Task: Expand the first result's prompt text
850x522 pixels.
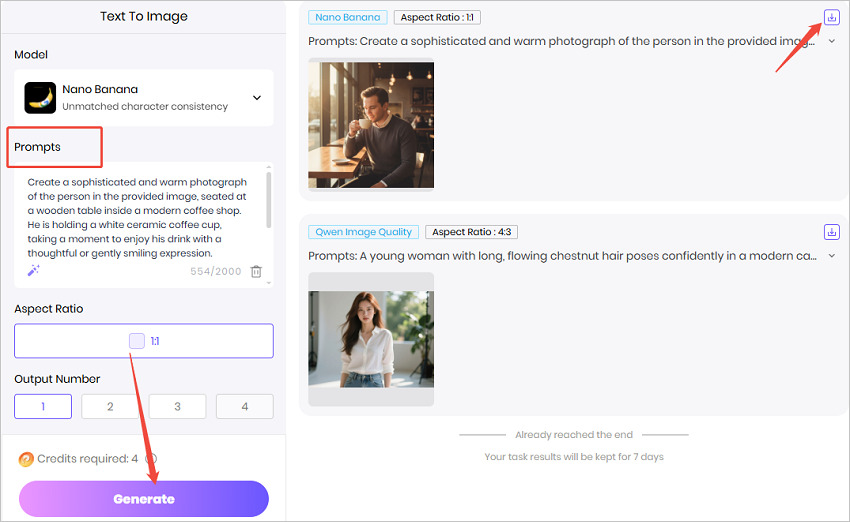Action: (831, 41)
